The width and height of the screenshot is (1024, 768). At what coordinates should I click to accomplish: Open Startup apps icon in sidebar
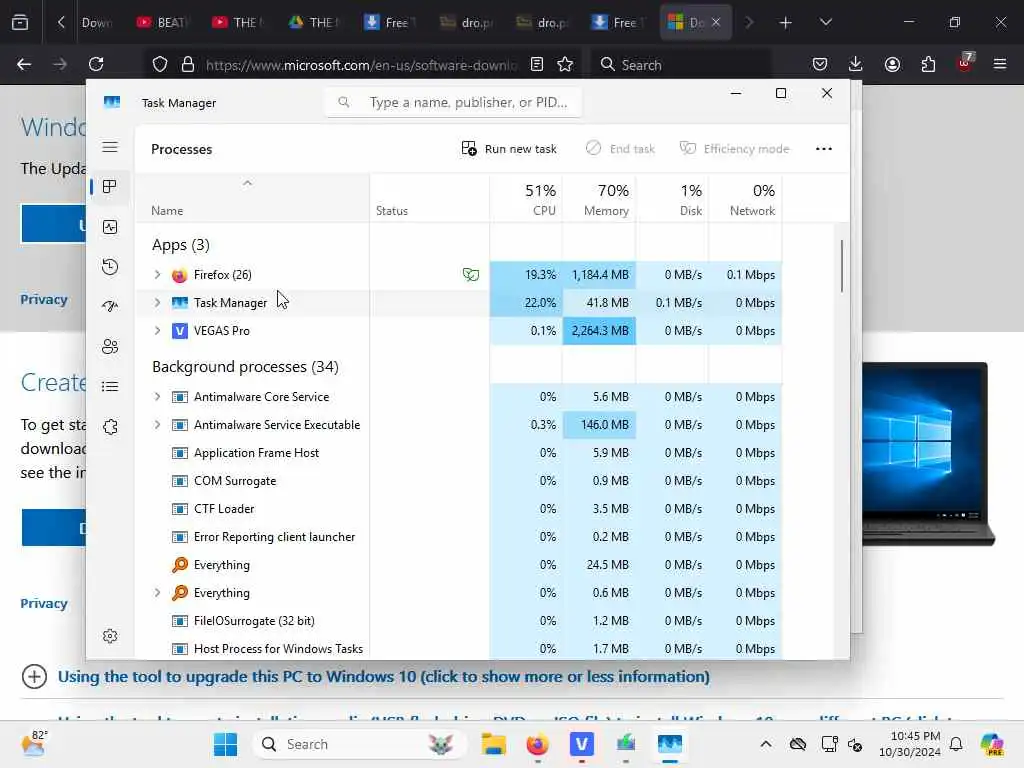tap(110, 306)
